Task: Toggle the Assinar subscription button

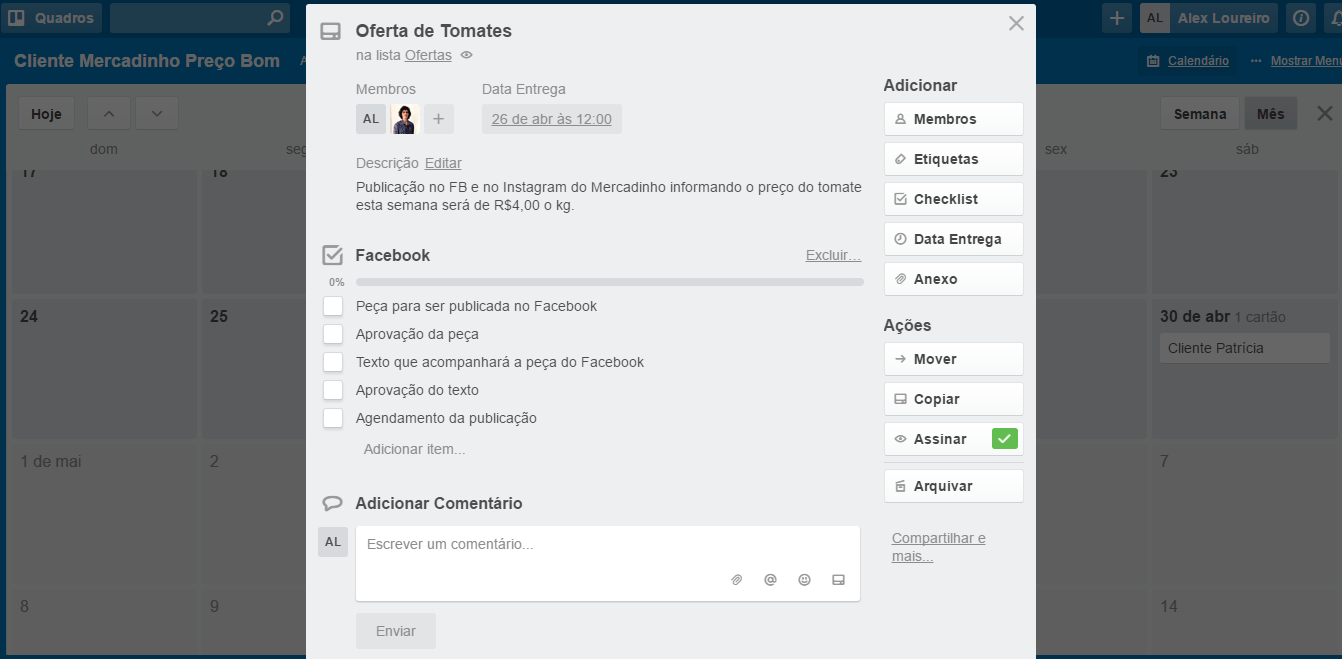Action: pyautogui.click(x=953, y=439)
